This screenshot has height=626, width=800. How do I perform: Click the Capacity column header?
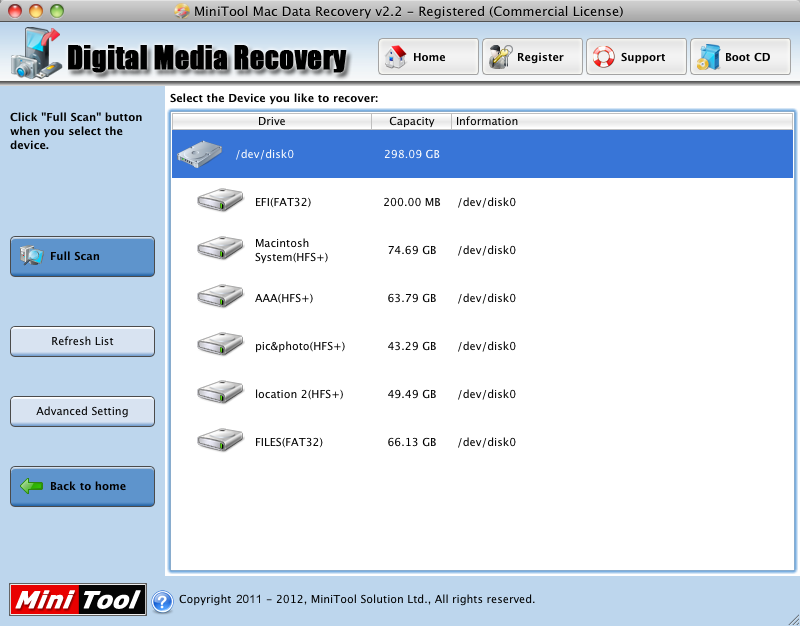pos(411,121)
